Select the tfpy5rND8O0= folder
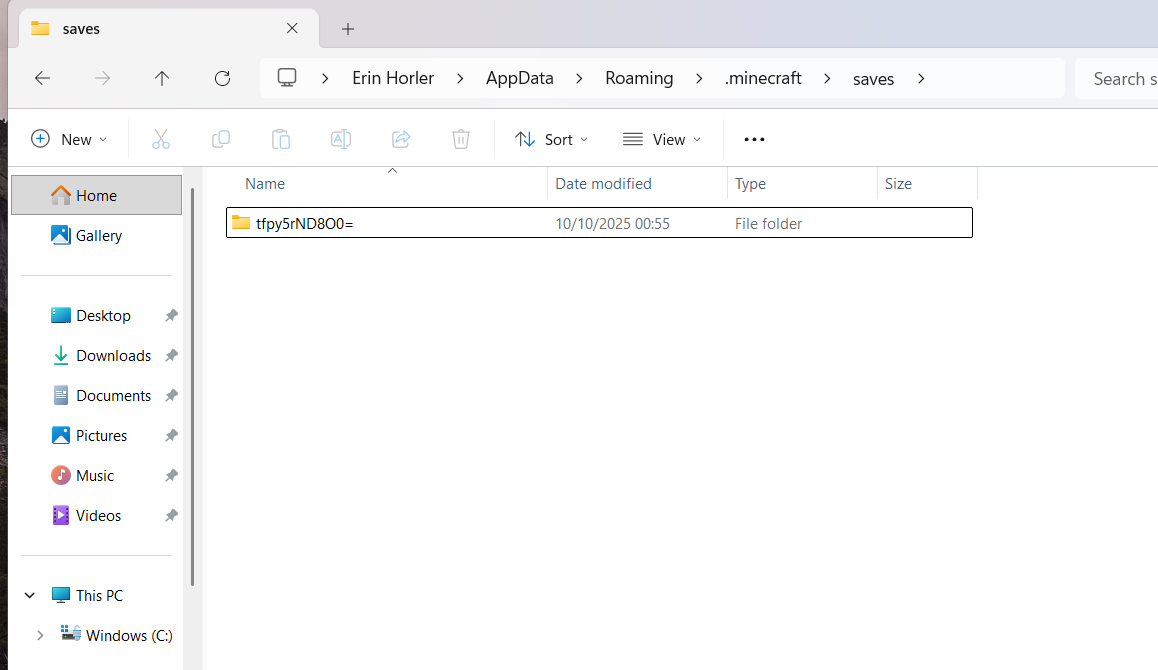 304,223
